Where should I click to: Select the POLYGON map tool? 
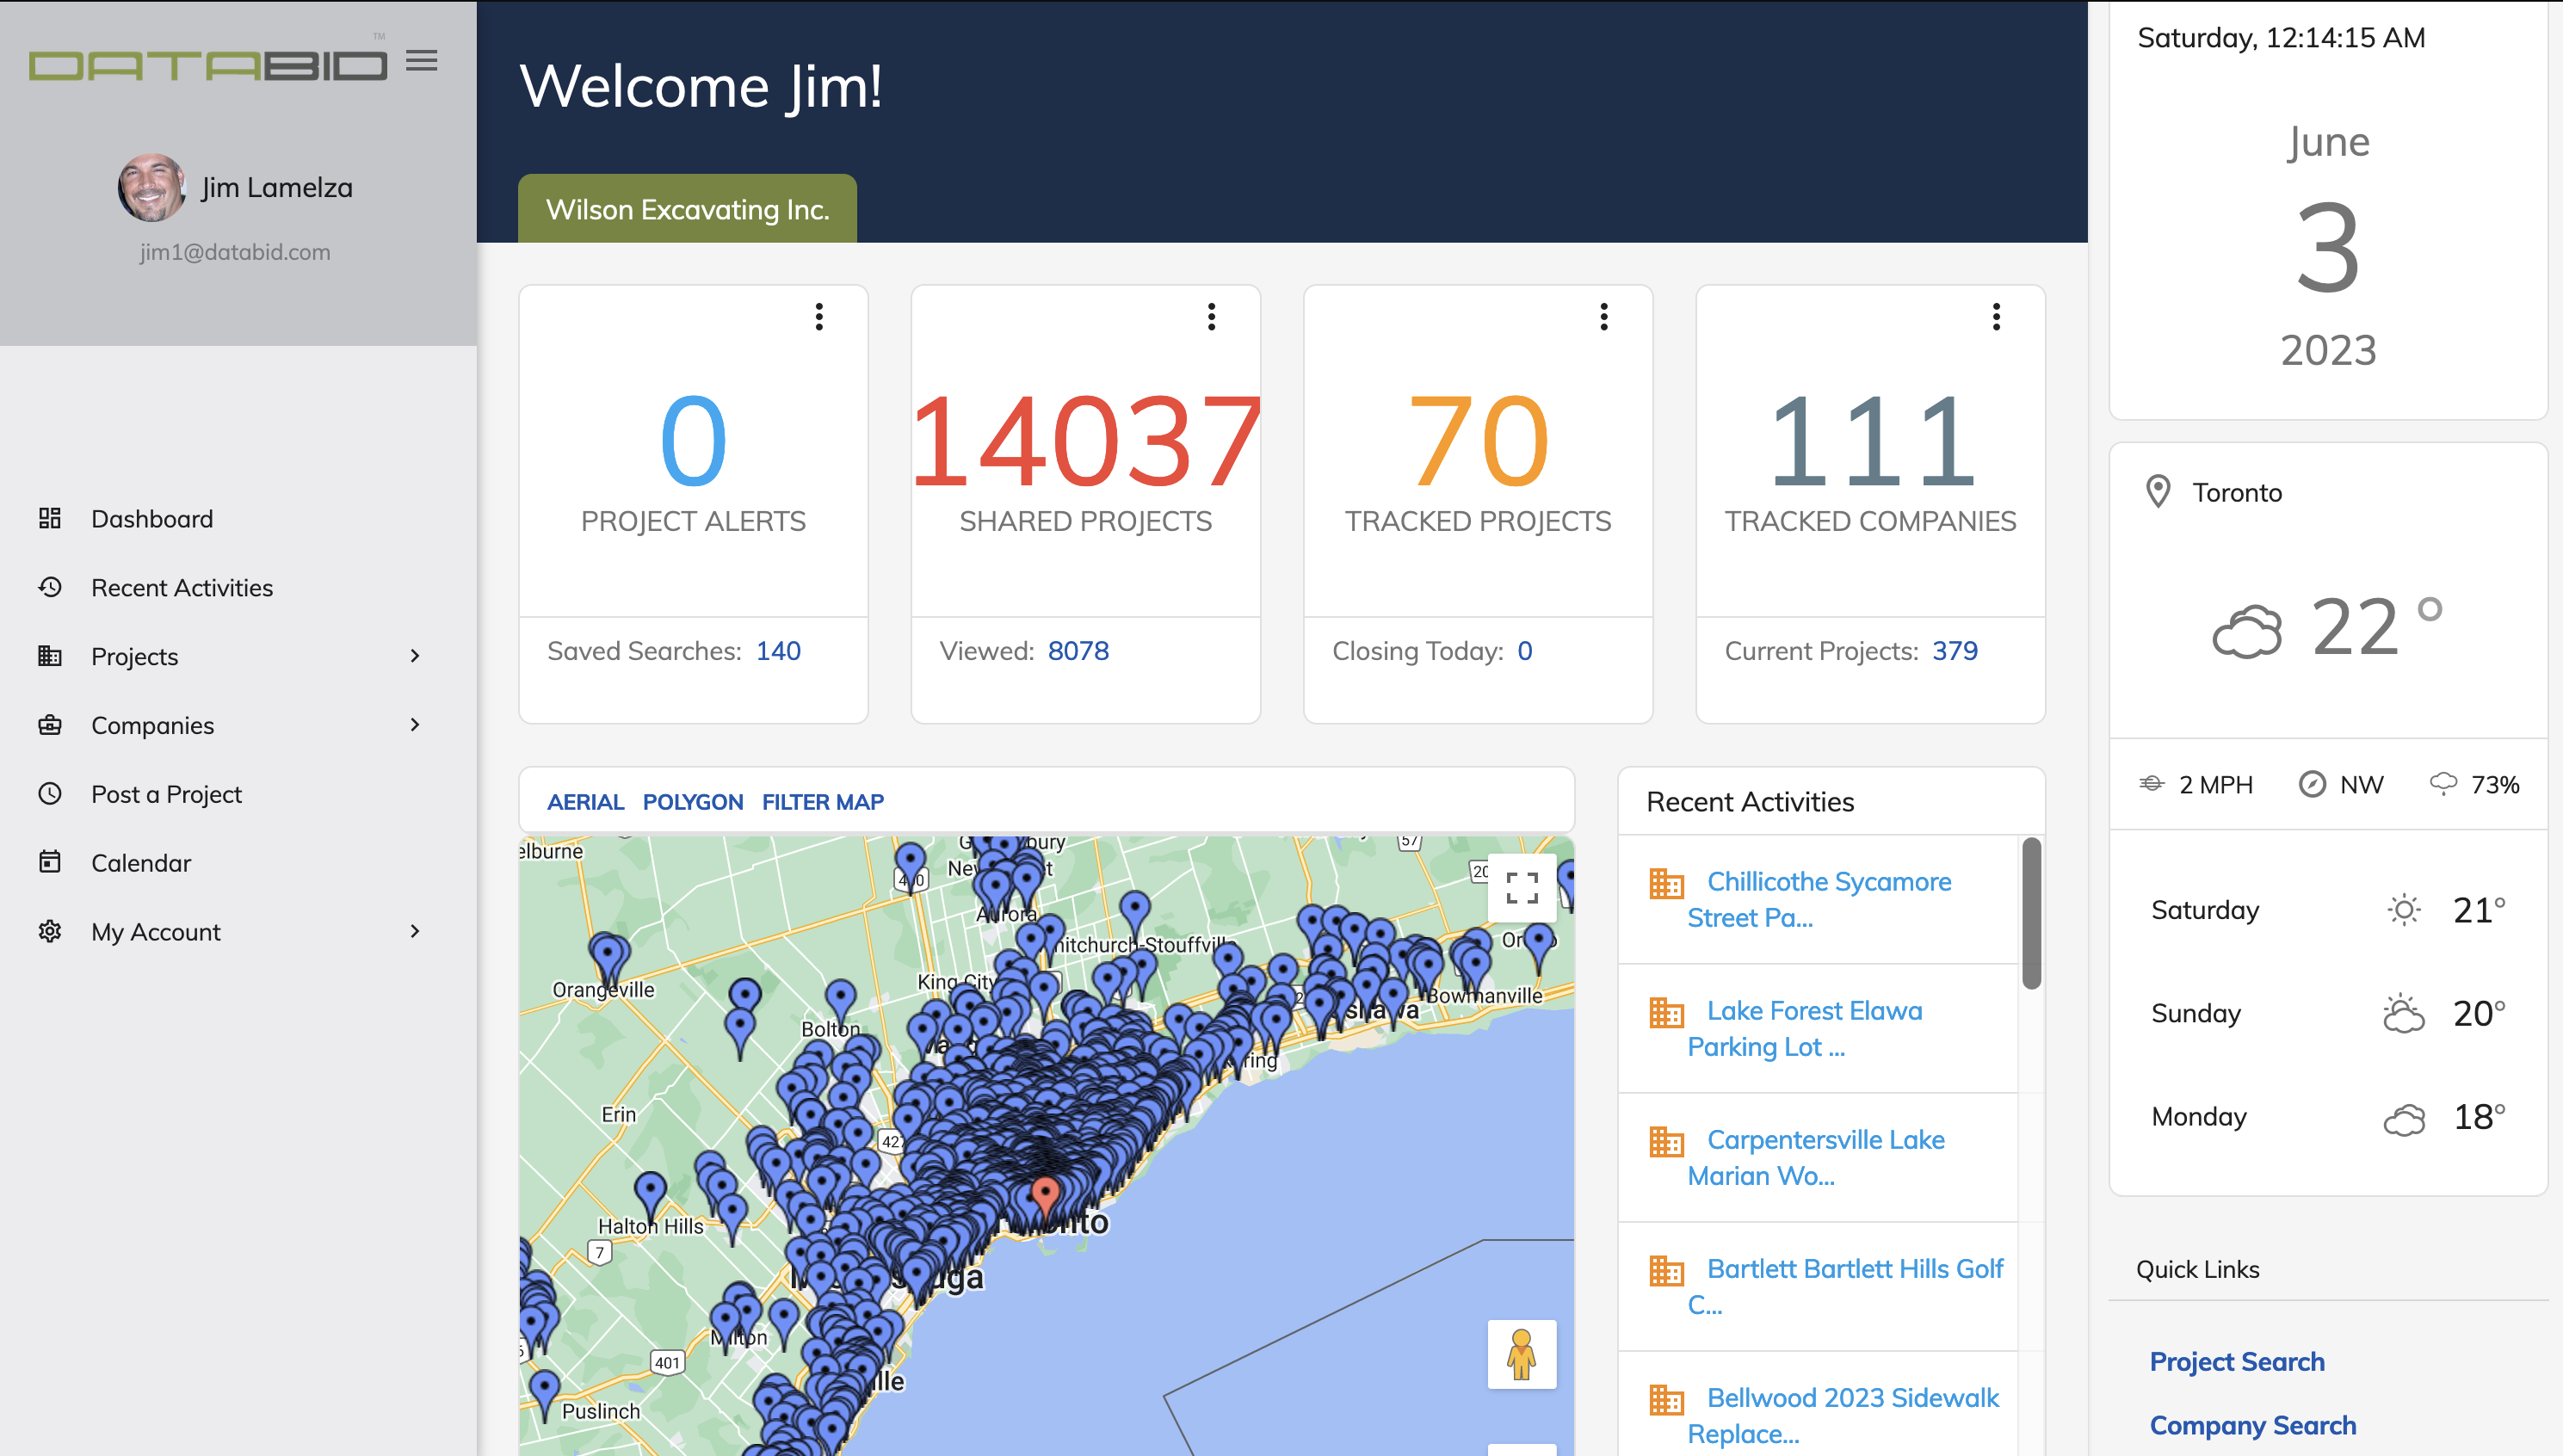coord(693,802)
